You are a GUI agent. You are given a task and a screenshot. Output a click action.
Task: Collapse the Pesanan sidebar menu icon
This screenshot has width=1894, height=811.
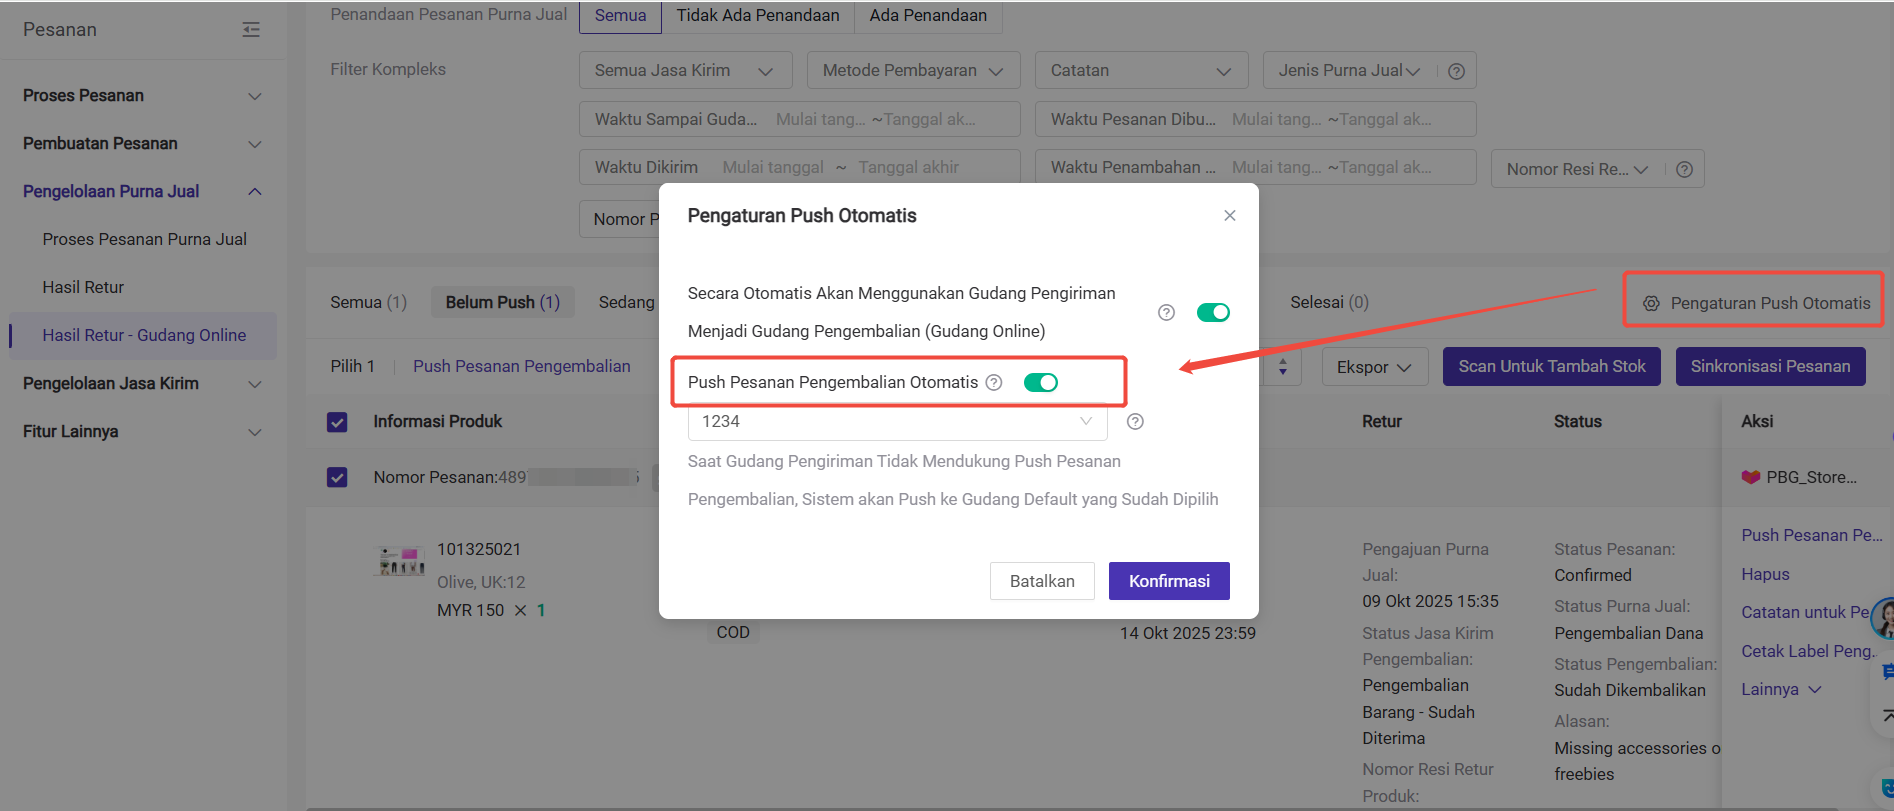tap(251, 30)
